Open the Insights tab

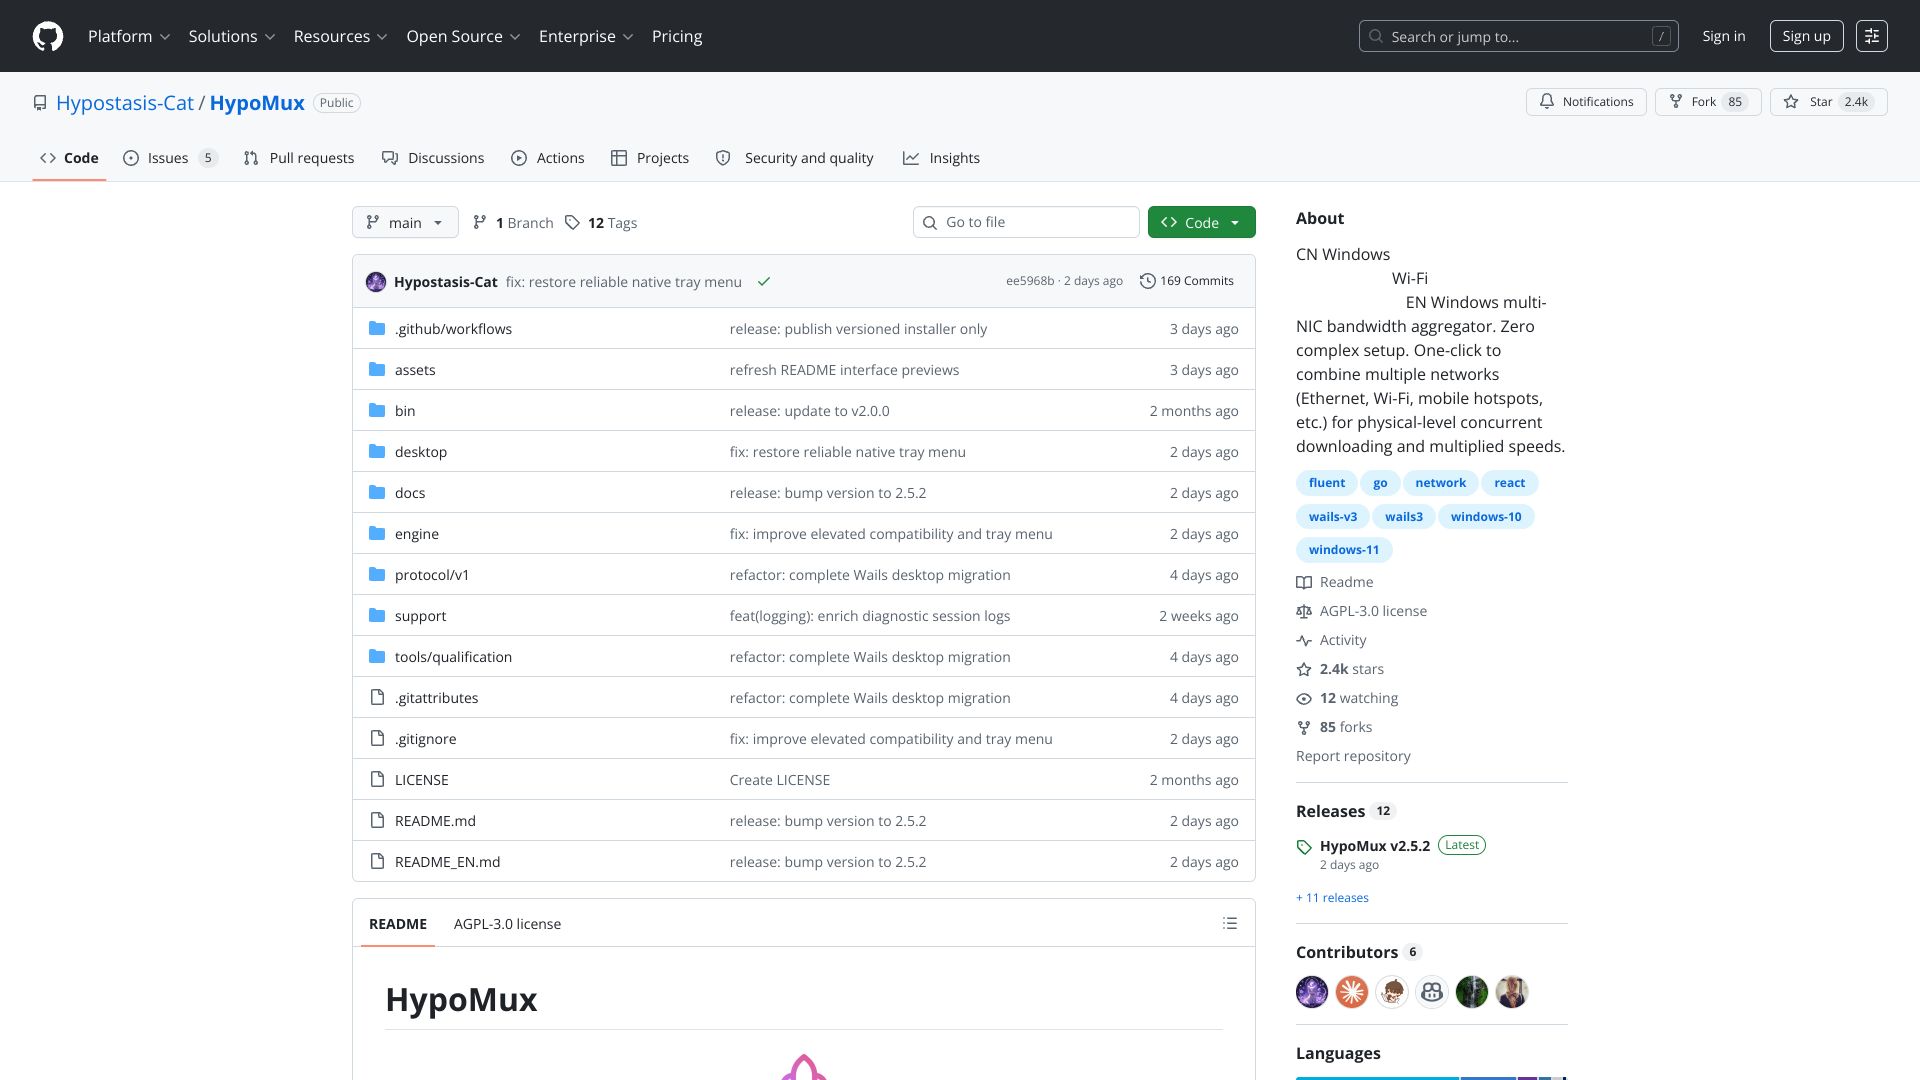[942, 158]
